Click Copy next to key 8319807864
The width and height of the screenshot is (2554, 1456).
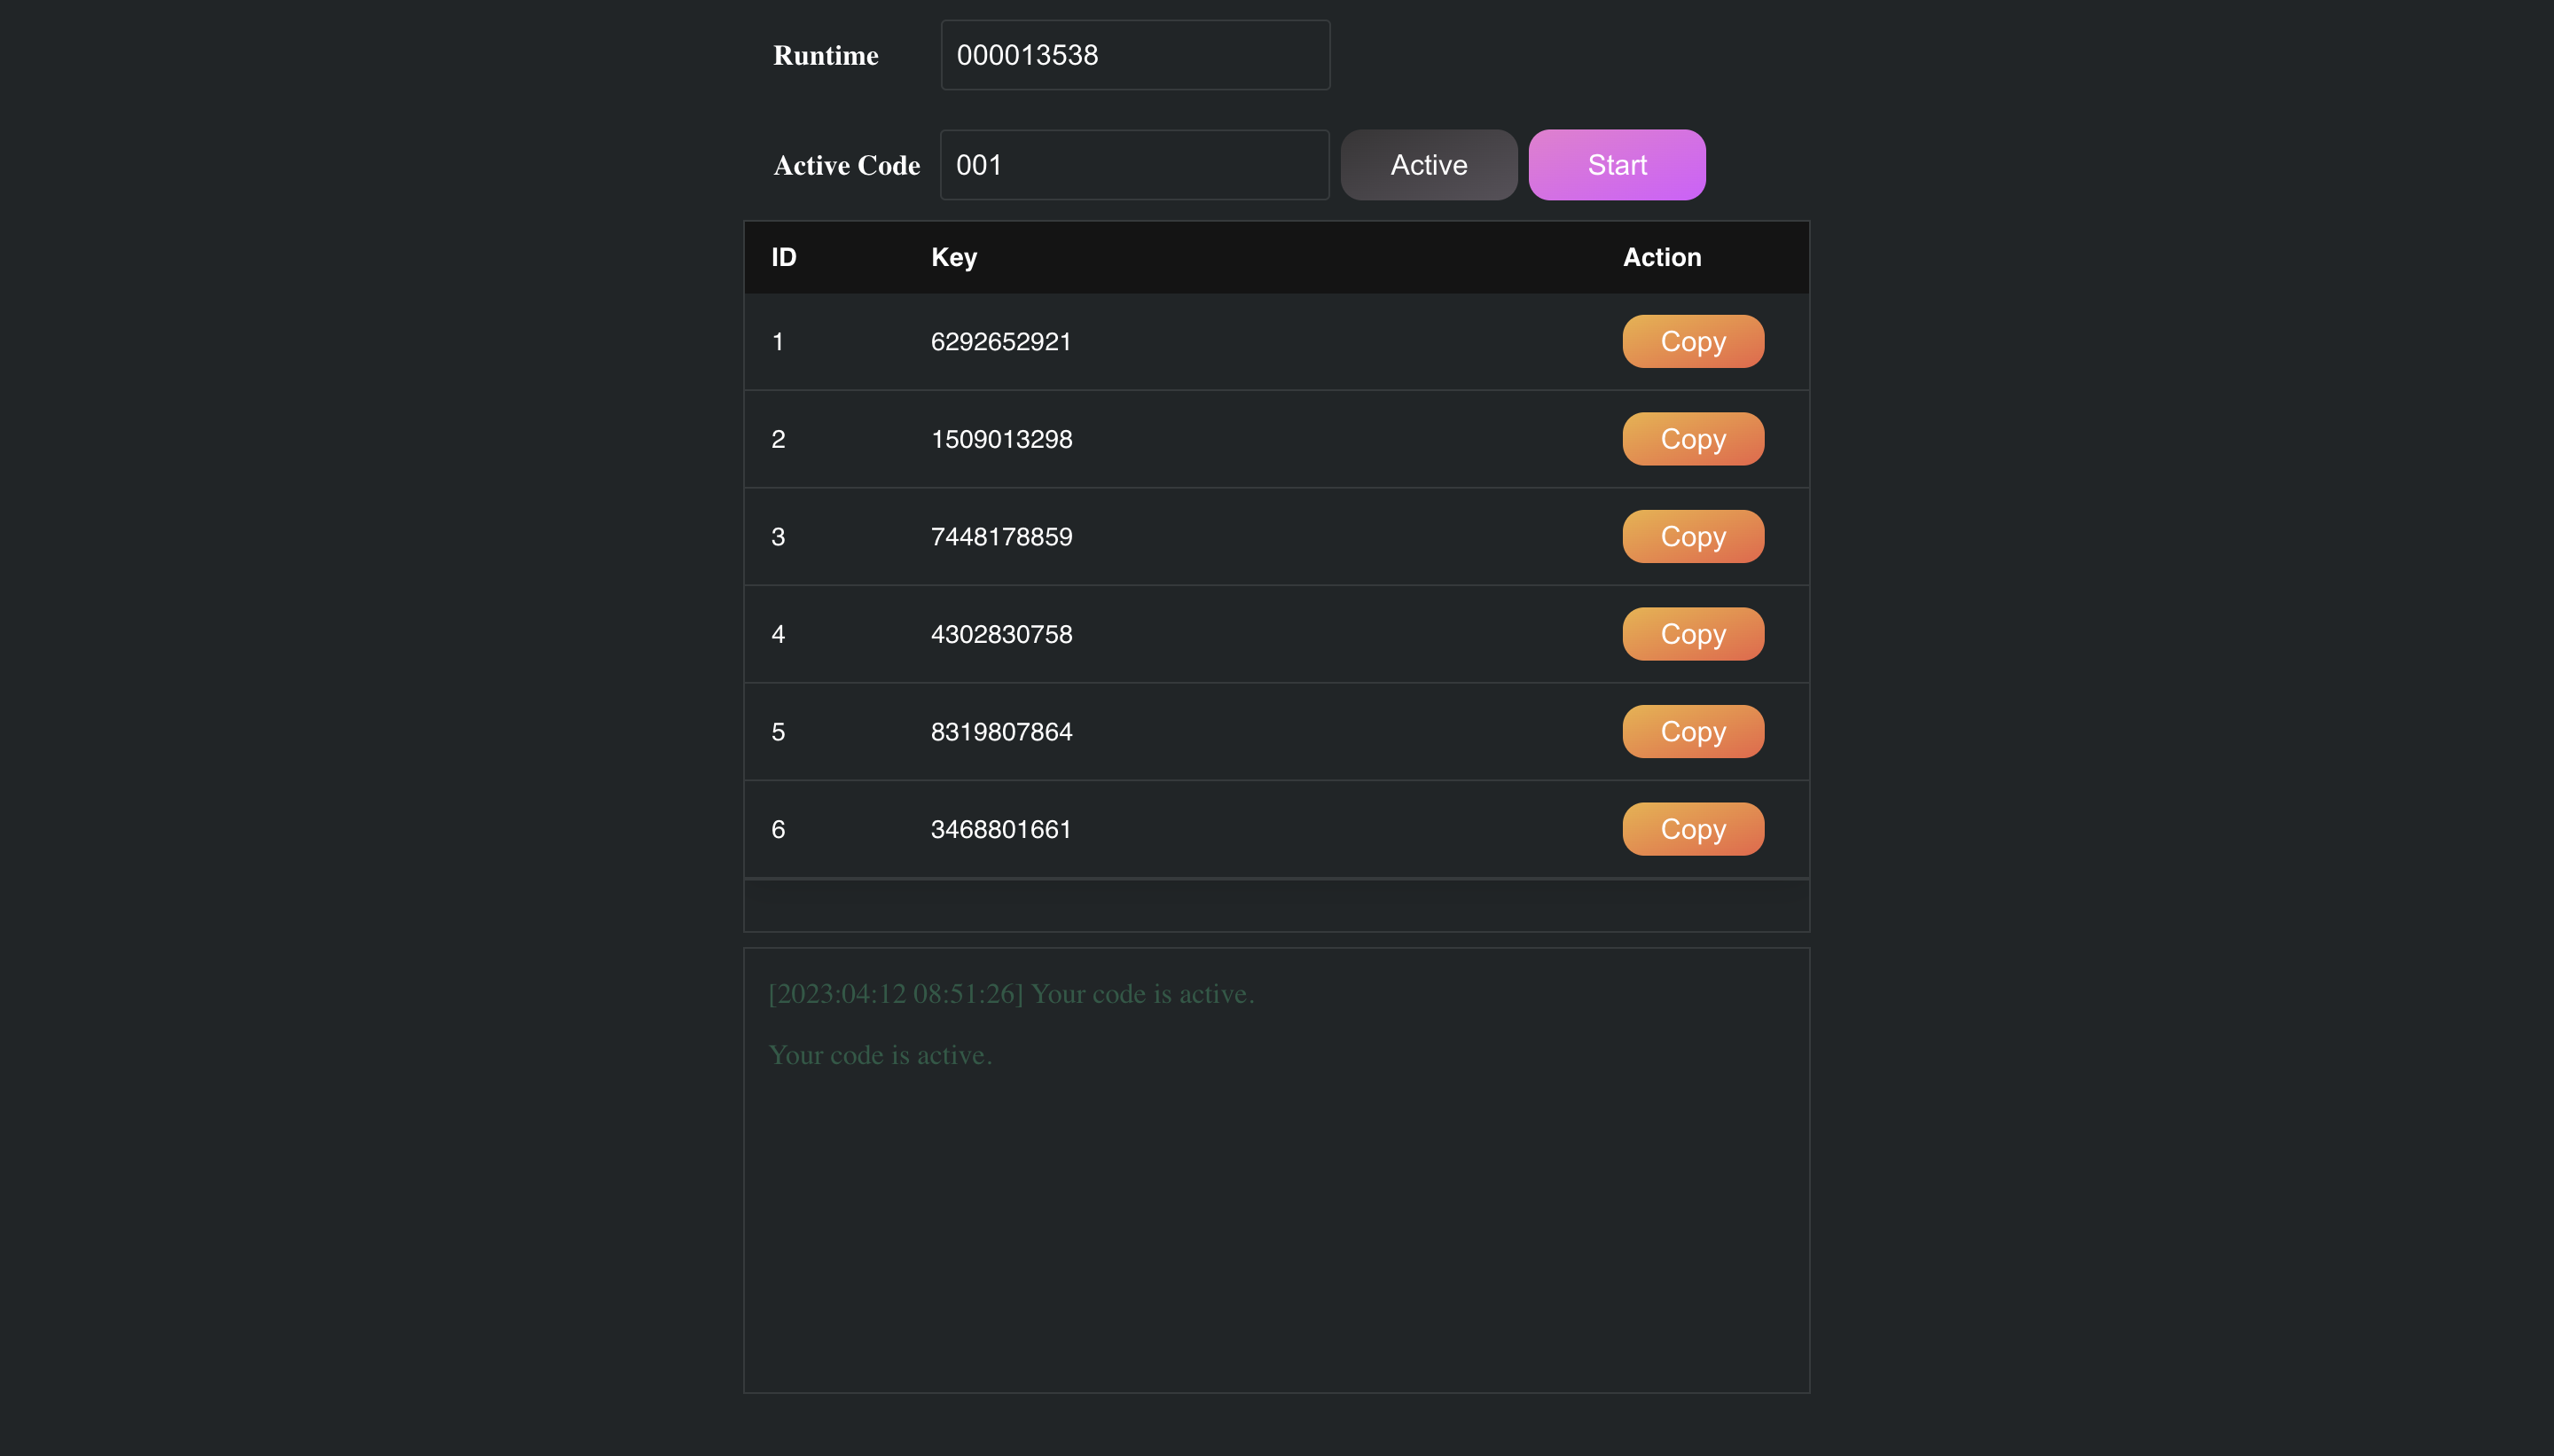(1692, 732)
